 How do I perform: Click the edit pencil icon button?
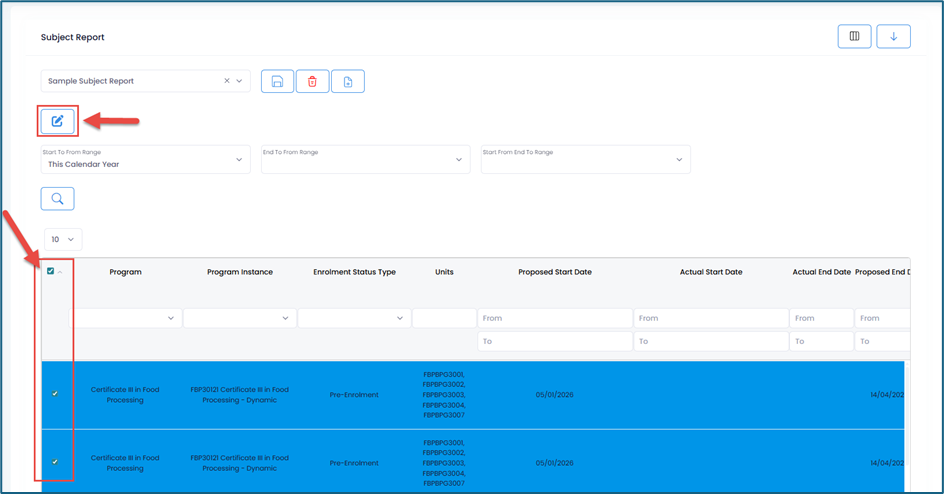[x=57, y=121]
